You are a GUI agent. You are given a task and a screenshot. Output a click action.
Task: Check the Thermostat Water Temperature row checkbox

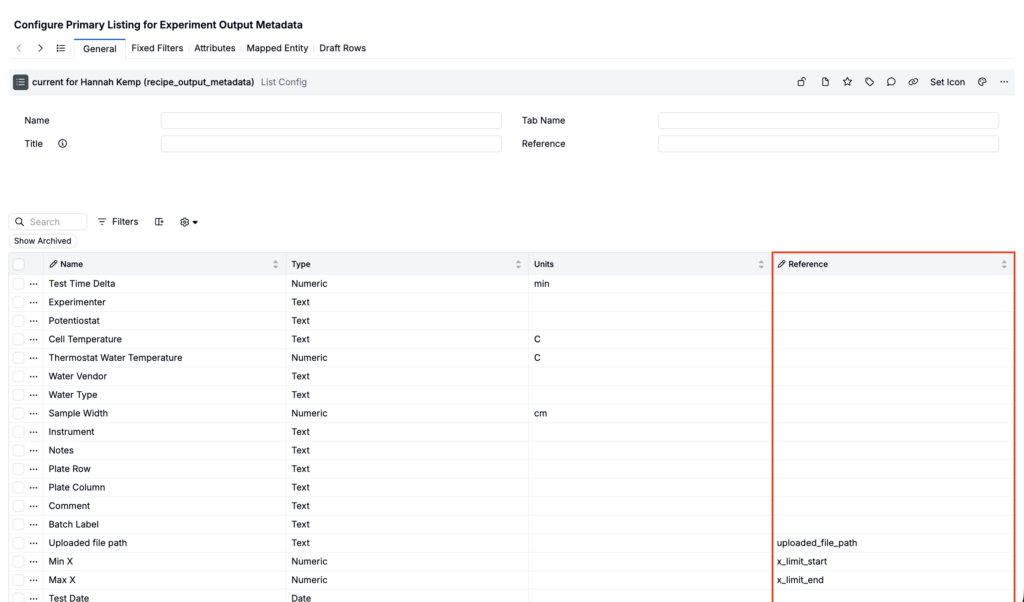(x=18, y=358)
